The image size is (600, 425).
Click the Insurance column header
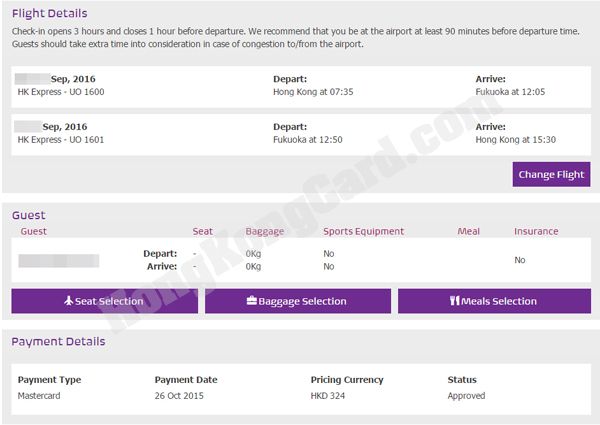(536, 231)
